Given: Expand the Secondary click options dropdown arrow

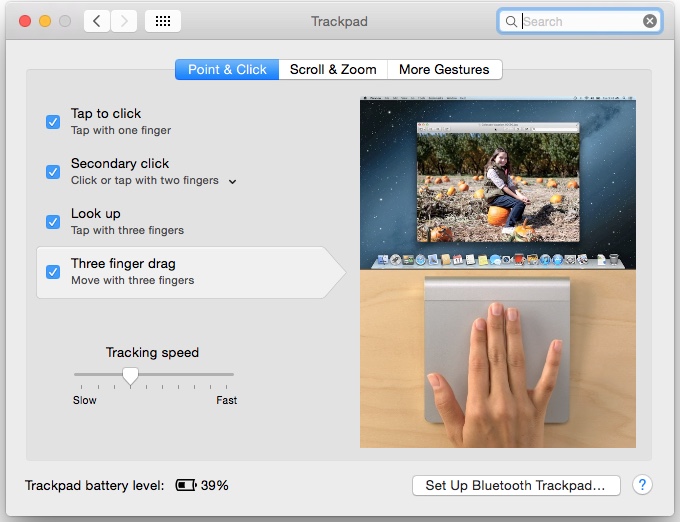Looking at the screenshot, I should [x=232, y=182].
